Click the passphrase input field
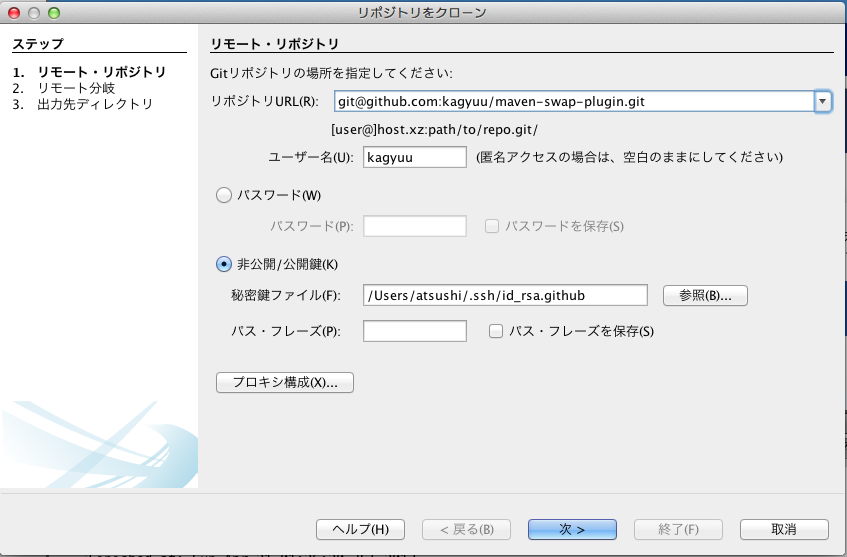 (x=415, y=331)
